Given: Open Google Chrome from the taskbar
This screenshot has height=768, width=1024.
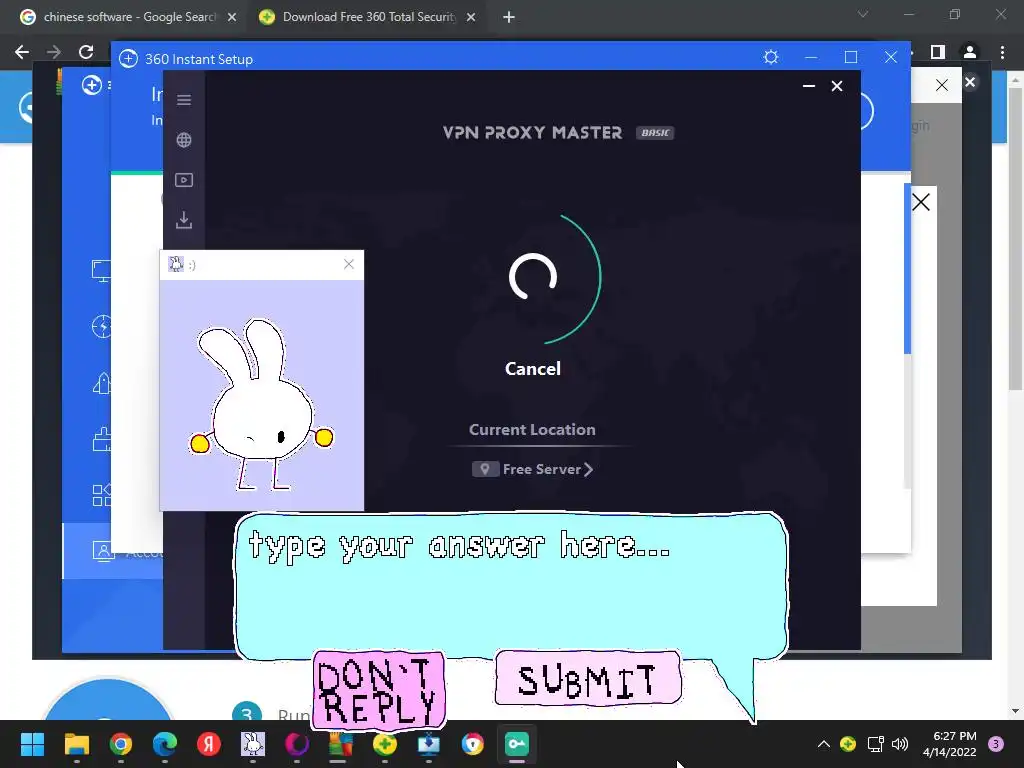Looking at the screenshot, I should point(121,744).
